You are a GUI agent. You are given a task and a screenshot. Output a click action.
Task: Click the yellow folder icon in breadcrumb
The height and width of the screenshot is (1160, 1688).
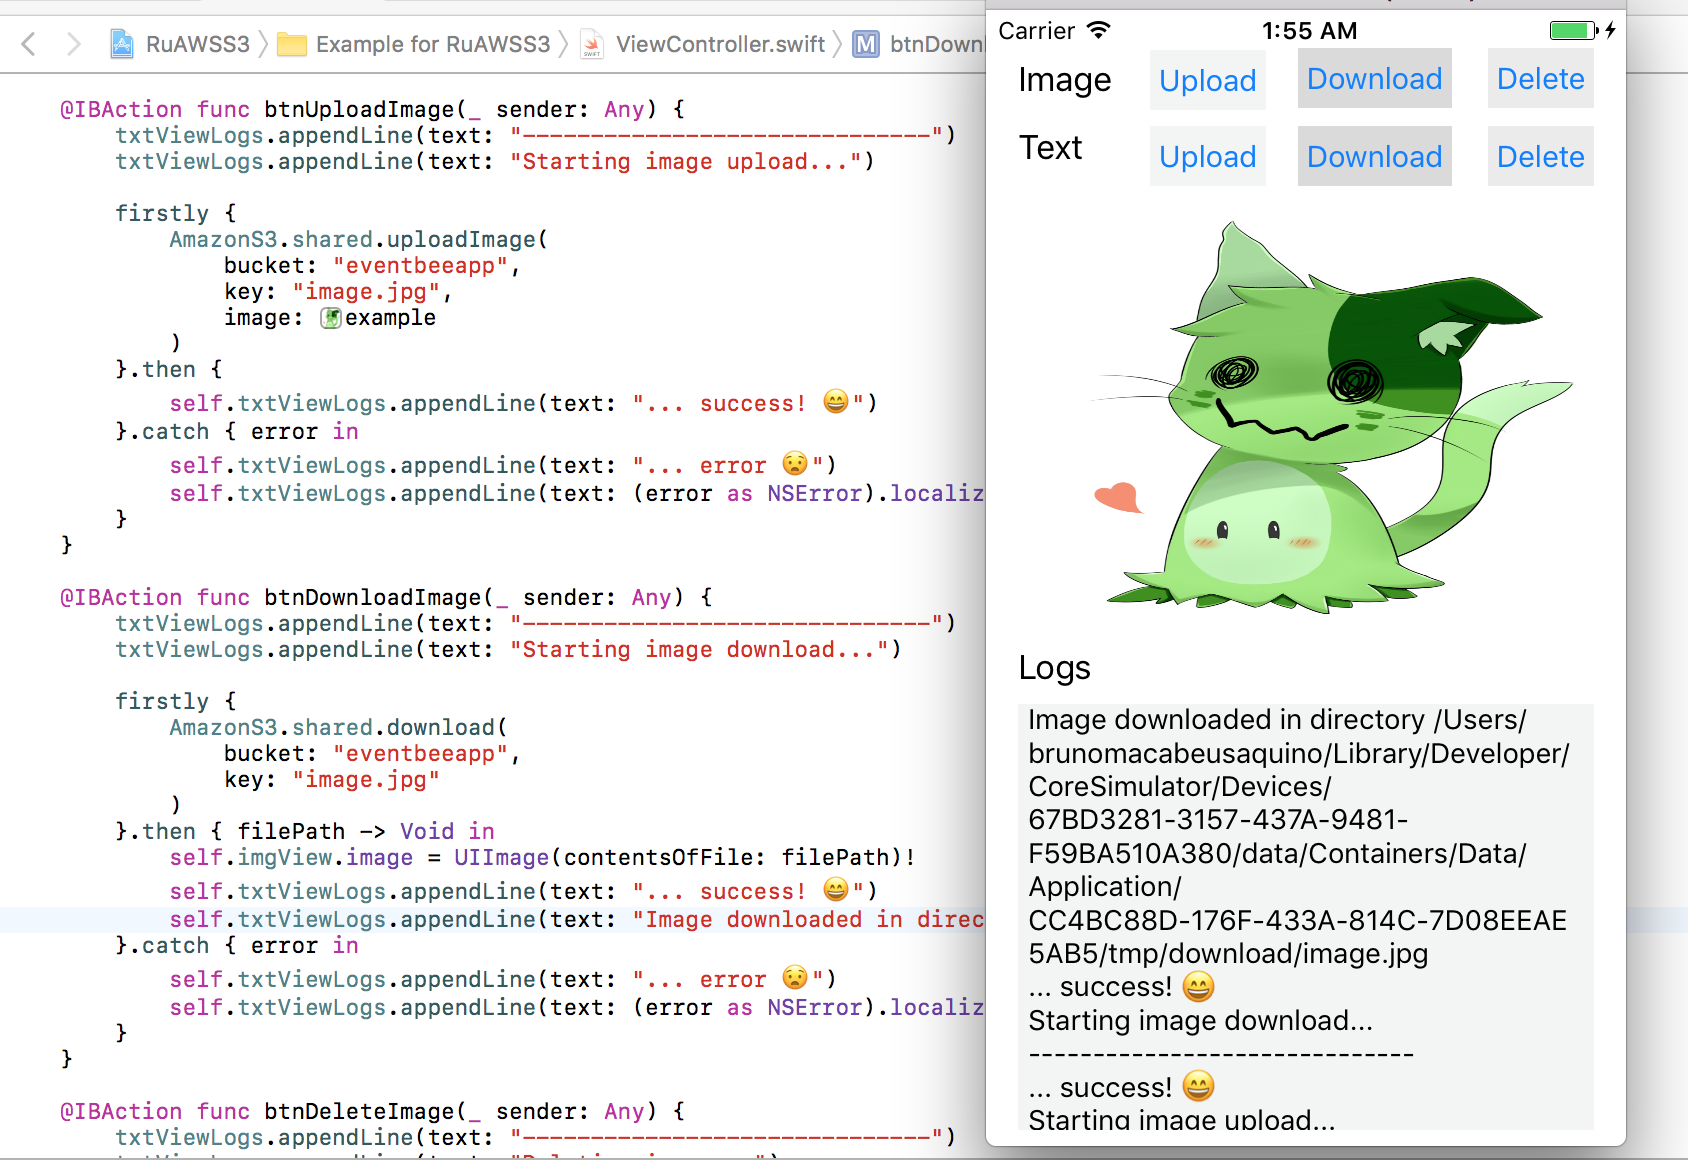292,44
